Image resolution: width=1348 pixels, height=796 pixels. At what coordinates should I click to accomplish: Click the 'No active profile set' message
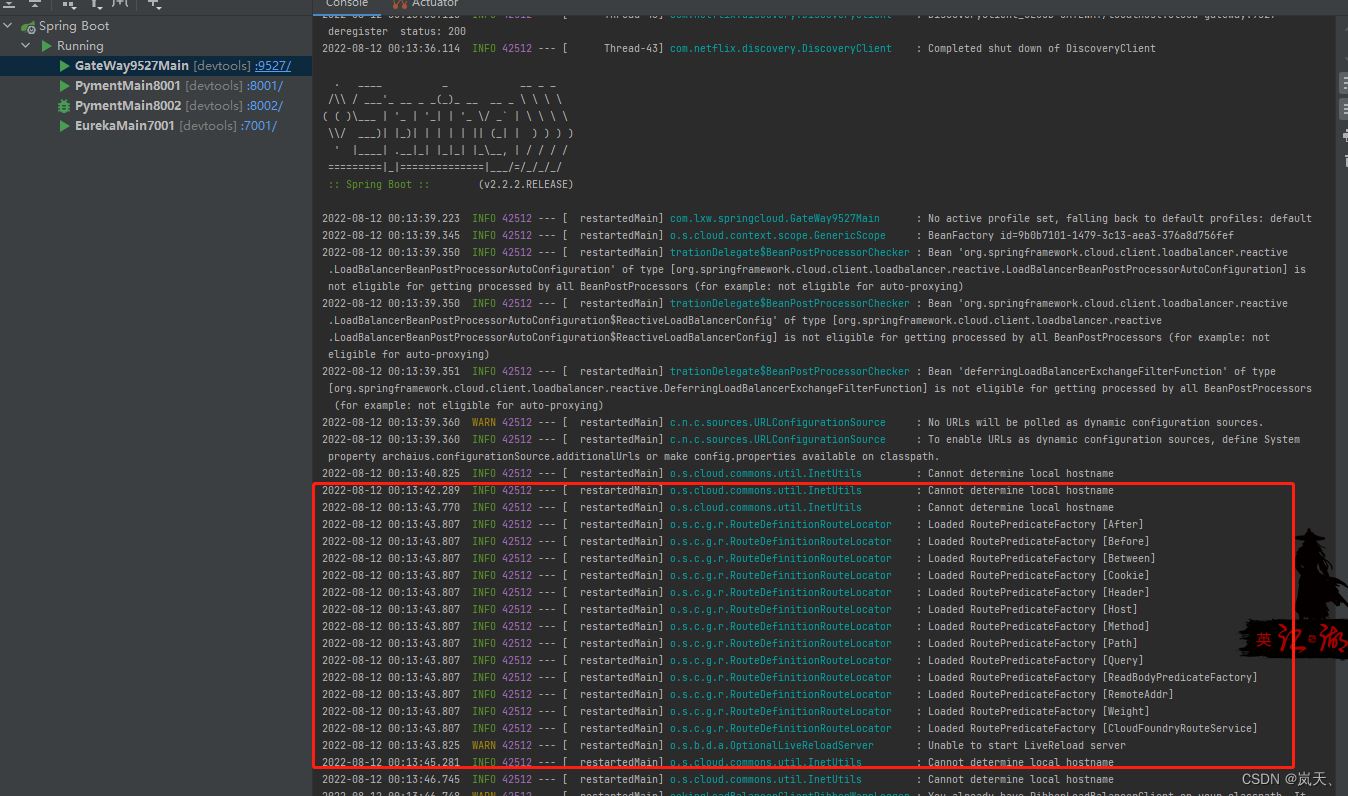[1120, 218]
